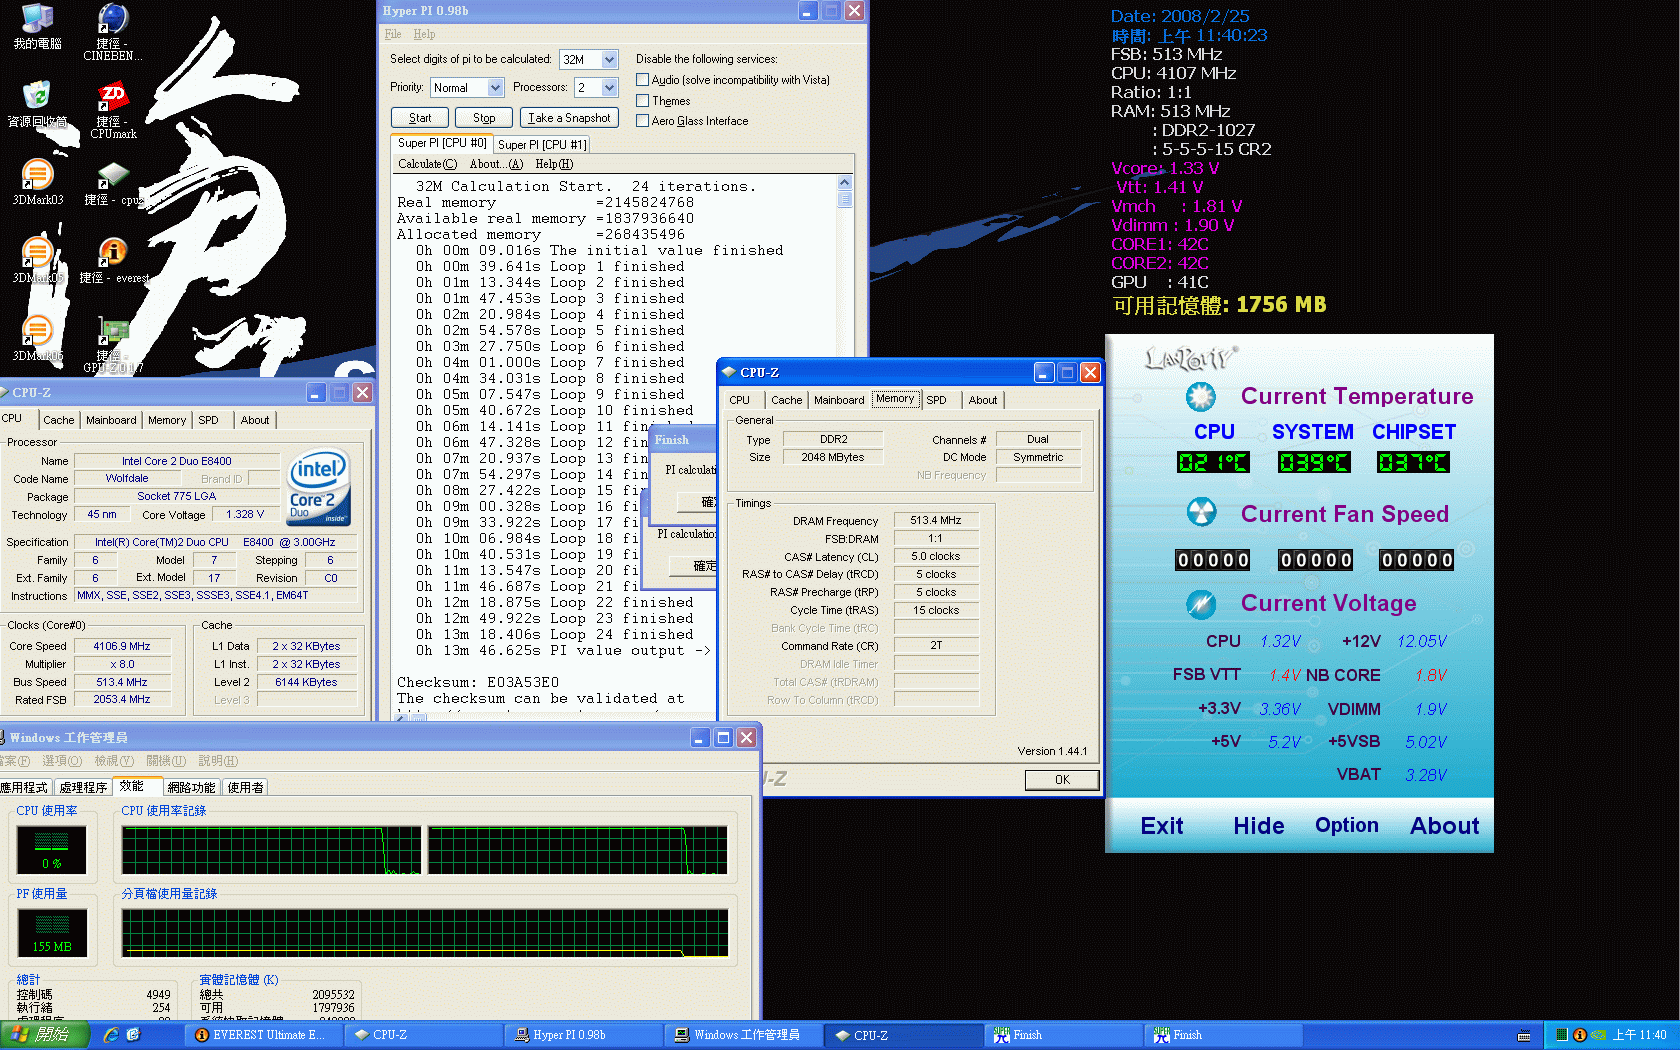Open the About...(A) menu in Super PI

click(x=496, y=164)
